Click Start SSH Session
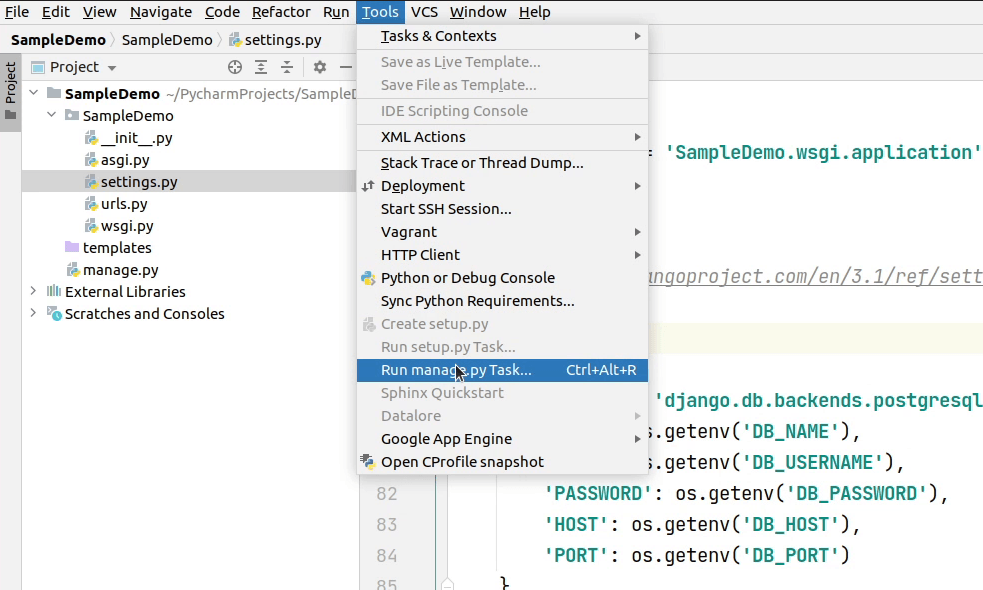 coord(445,209)
